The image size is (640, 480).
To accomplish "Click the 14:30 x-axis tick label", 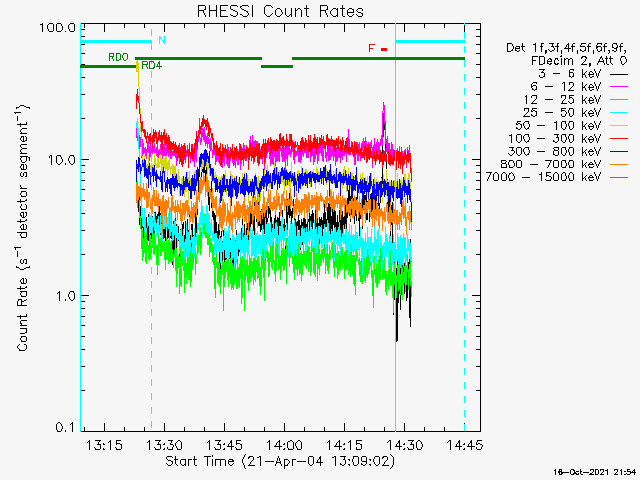I will click(404, 445).
